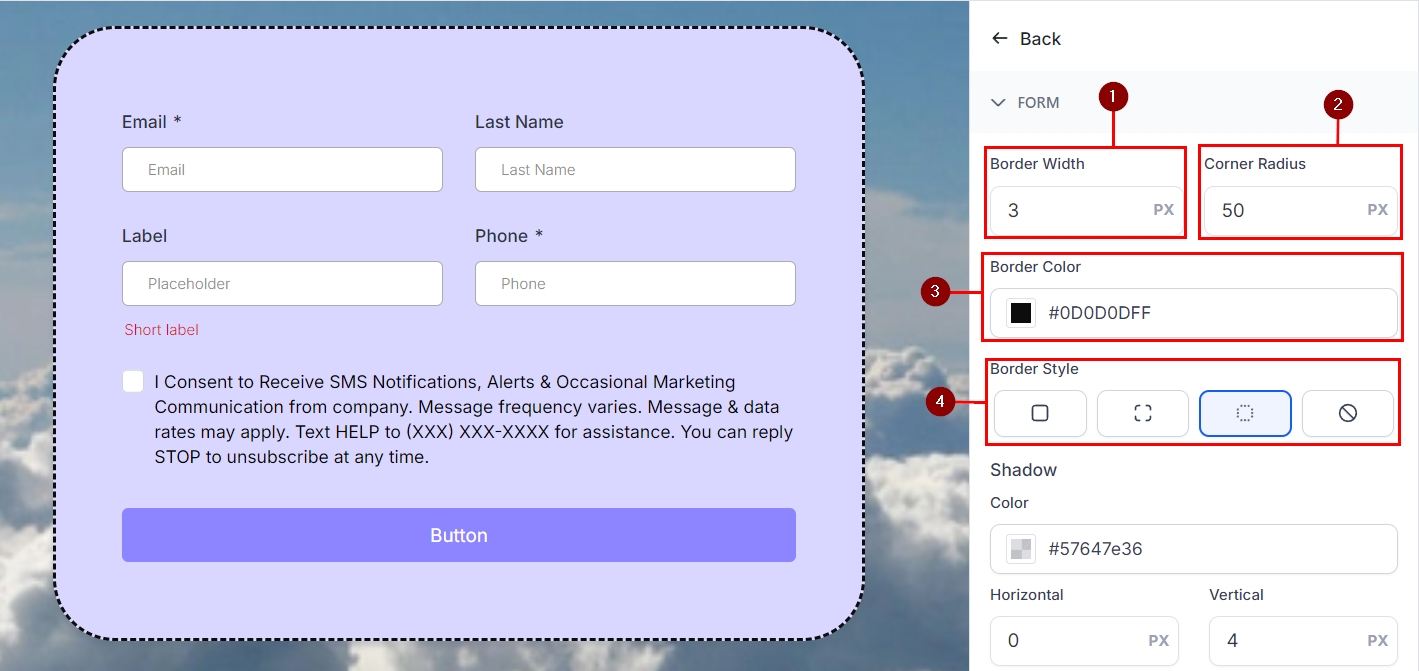Screen dimensions: 1419x671
Task: Click the Last Name input field
Action: 635,170
